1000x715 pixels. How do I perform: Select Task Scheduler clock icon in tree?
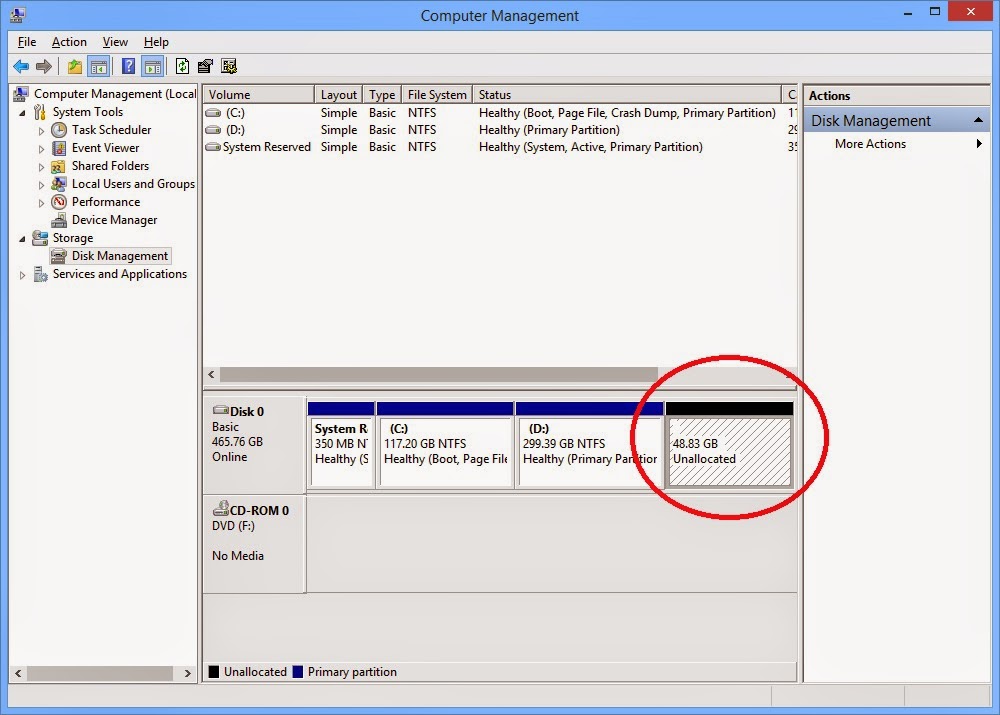[59, 130]
